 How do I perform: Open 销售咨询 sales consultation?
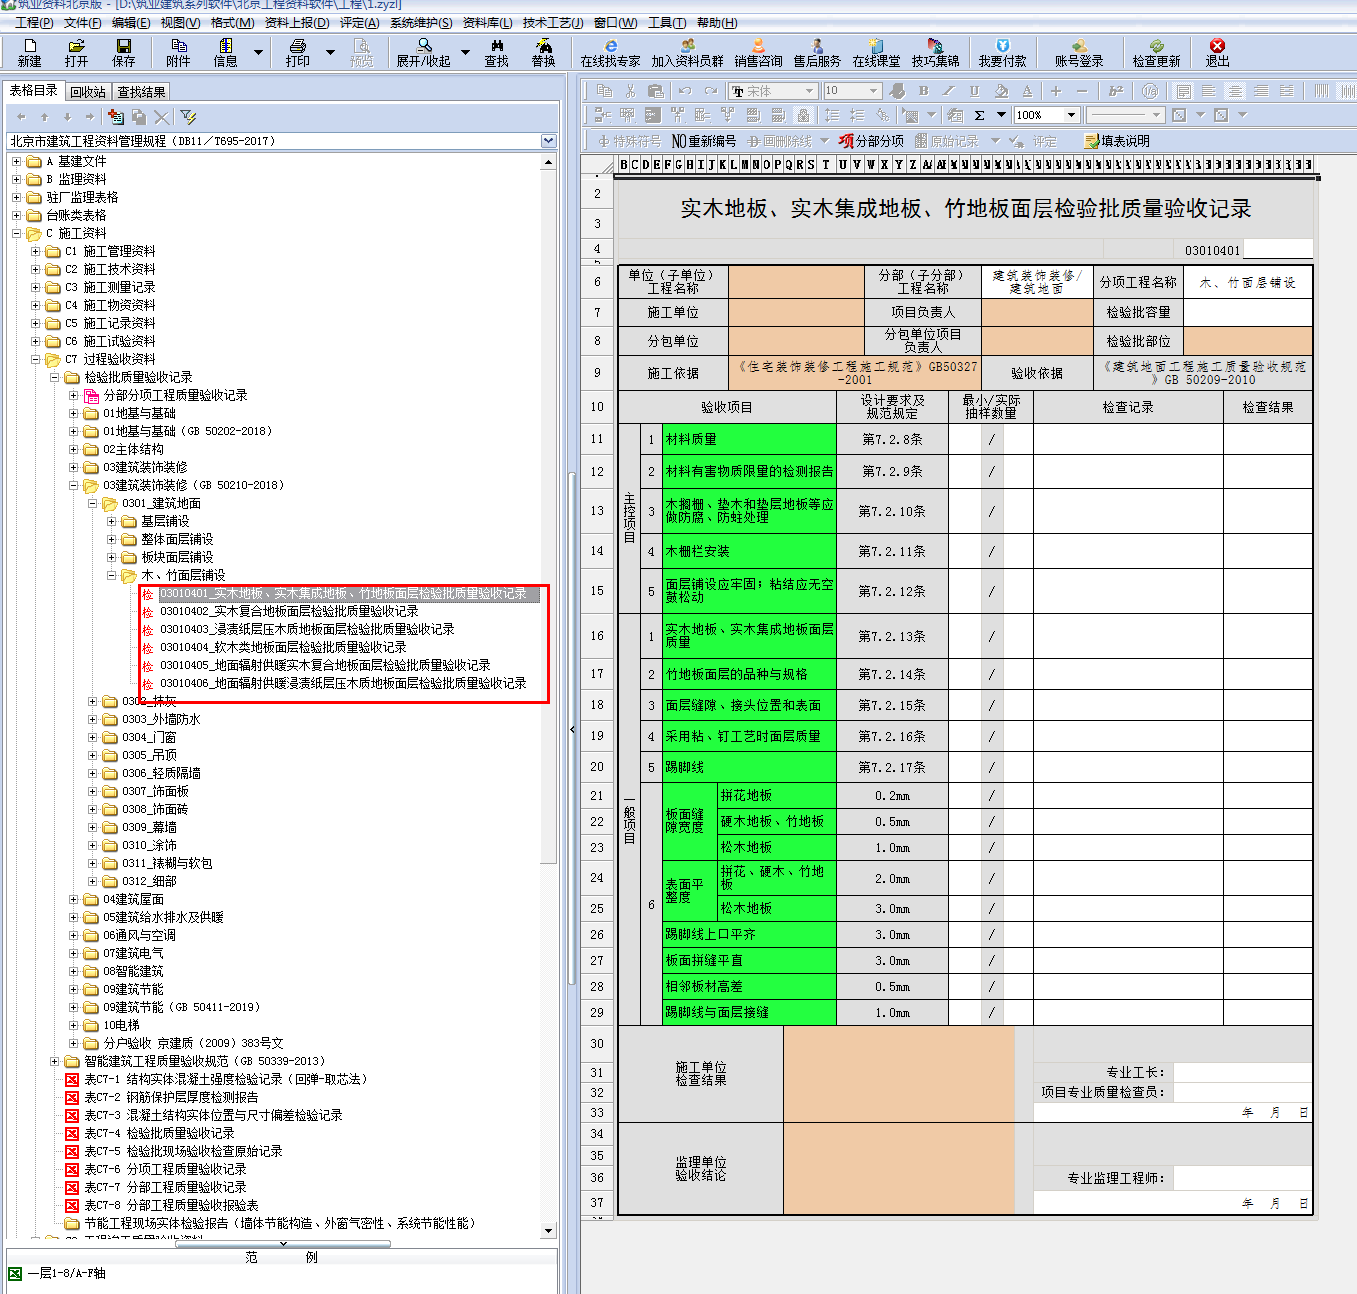(x=758, y=53)
